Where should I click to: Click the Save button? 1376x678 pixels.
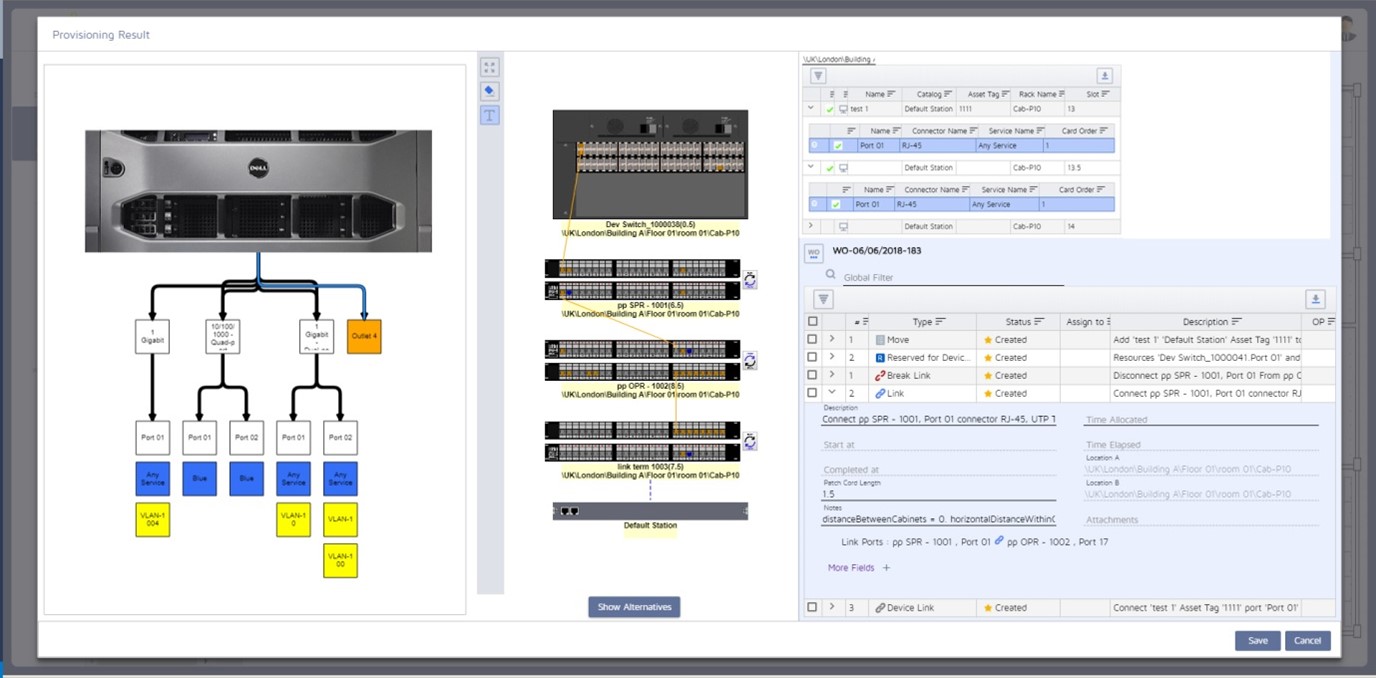(1258, 641)
